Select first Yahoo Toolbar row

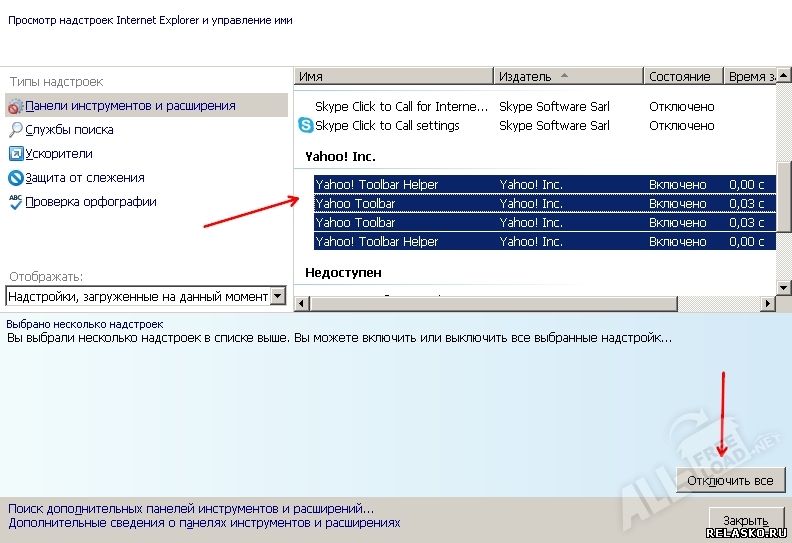(x=544, y=204)
